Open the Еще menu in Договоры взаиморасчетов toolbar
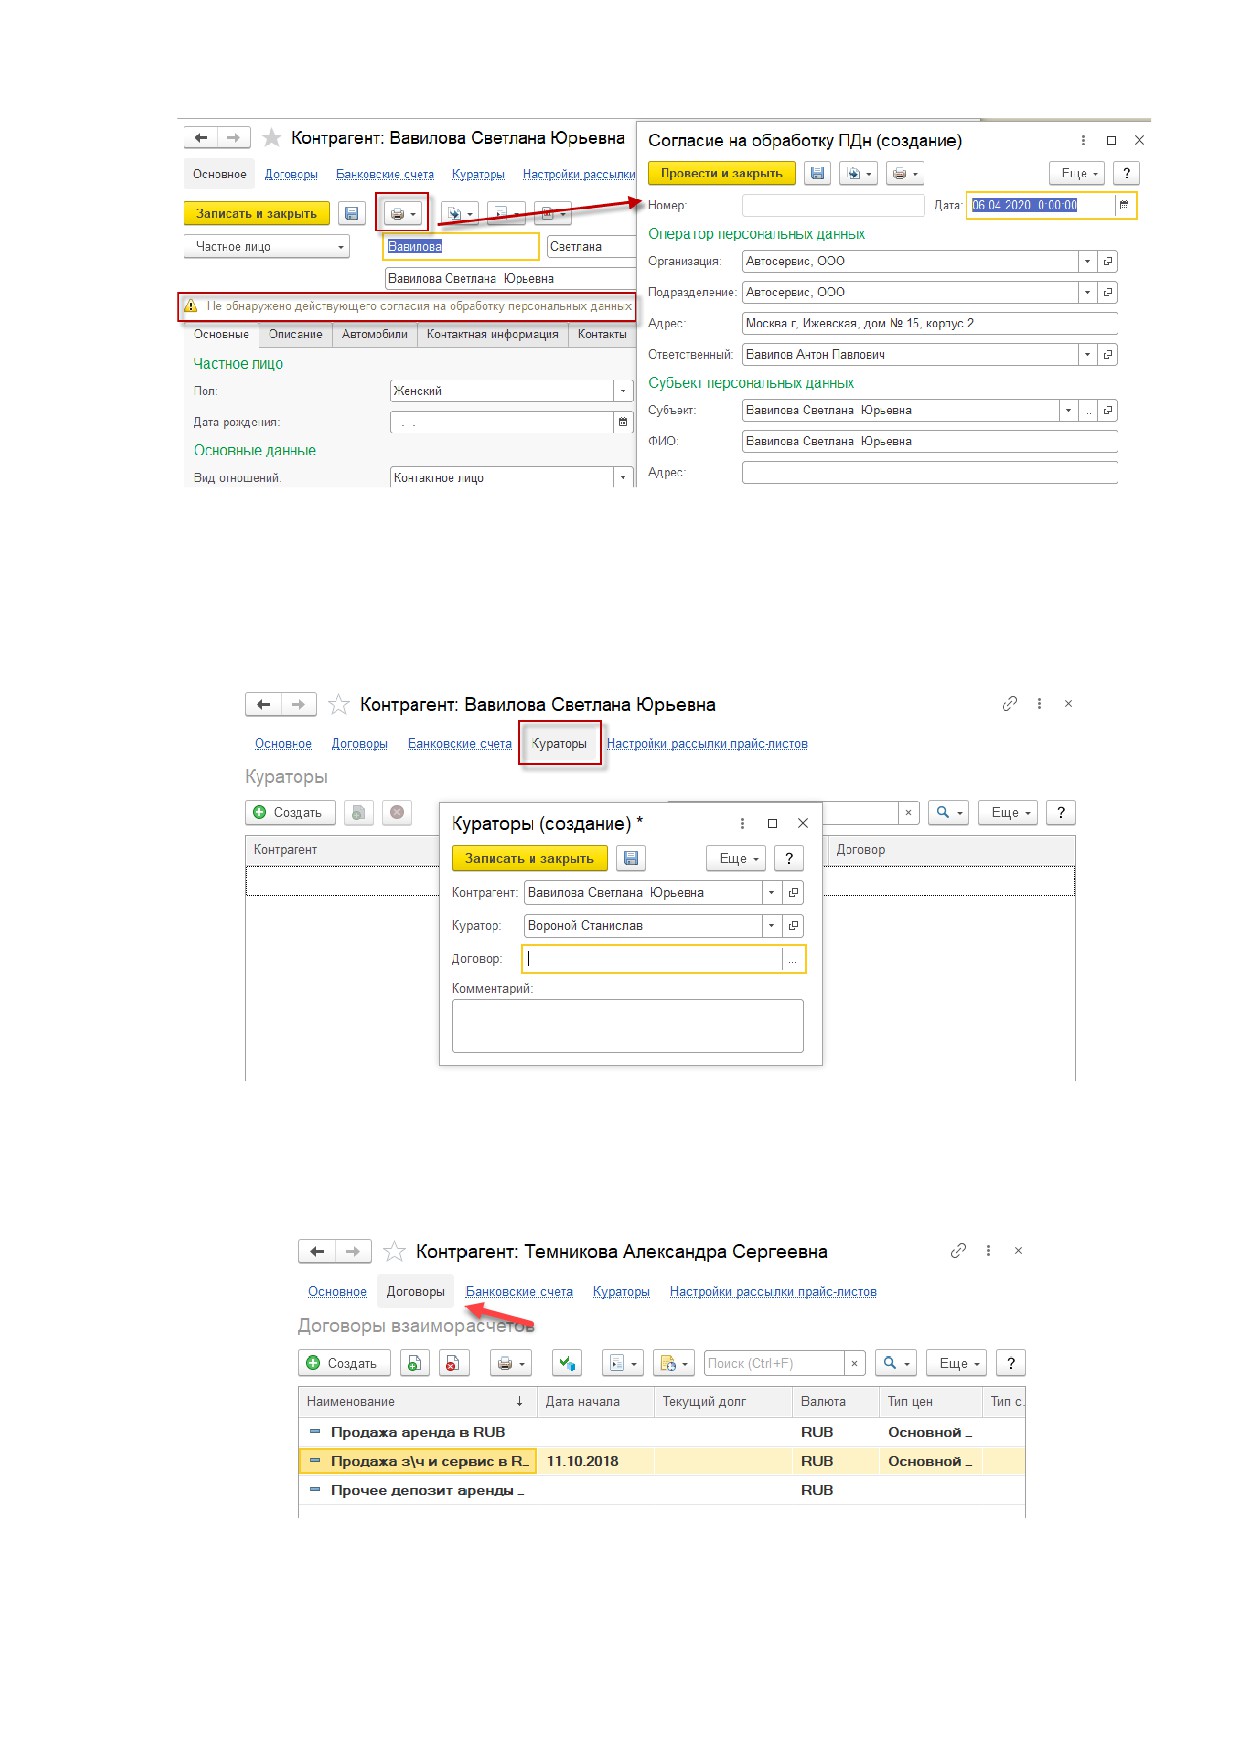Screen dimensions: 1239x1752 point(957,1363)
